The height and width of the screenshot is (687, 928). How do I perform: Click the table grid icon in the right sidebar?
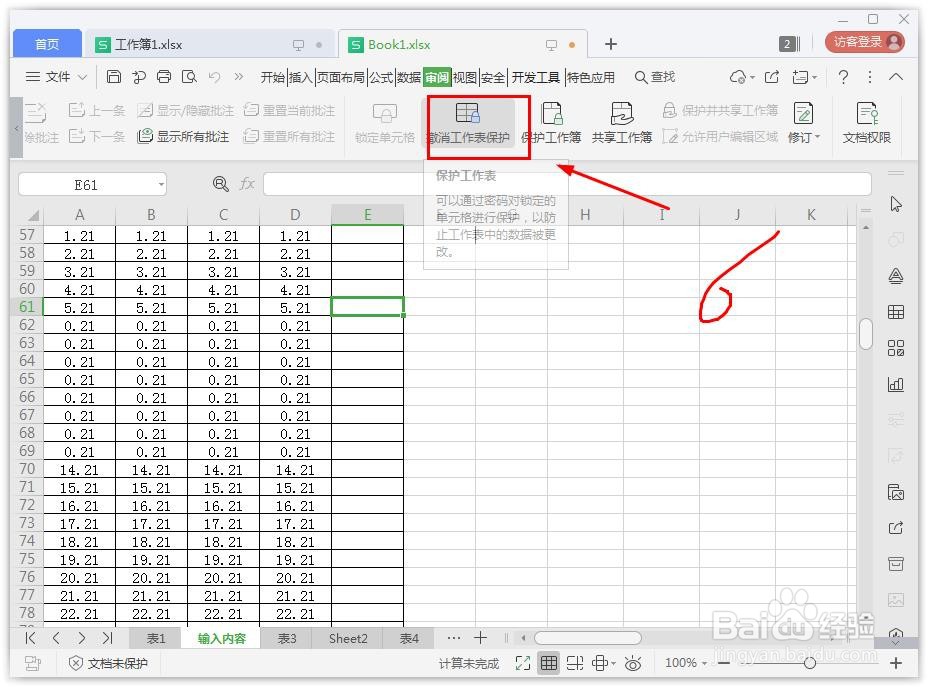point(895,311)
